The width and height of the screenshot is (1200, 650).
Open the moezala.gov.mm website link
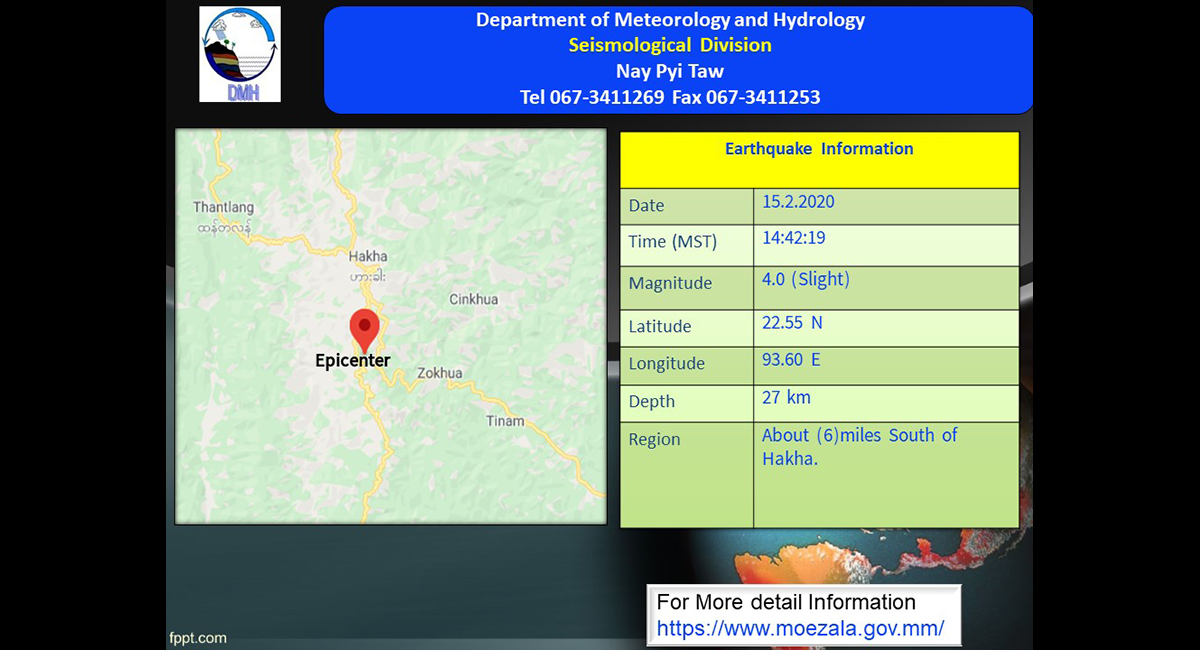tap(800, 629)
